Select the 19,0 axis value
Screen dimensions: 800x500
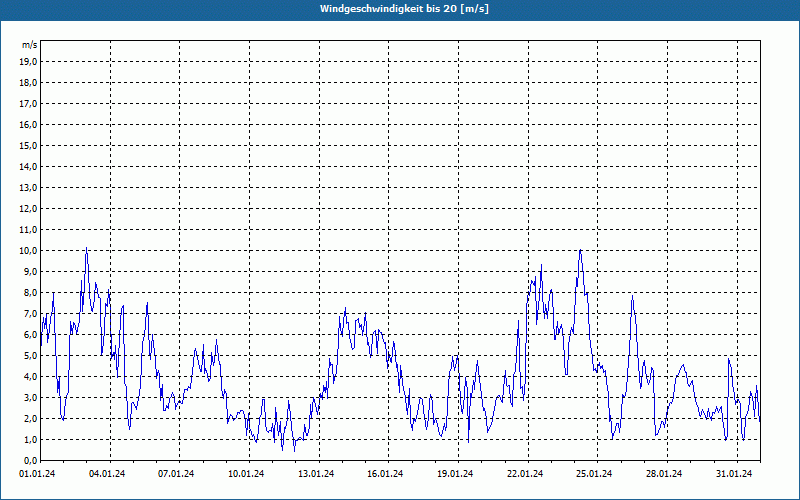[28, 62]
